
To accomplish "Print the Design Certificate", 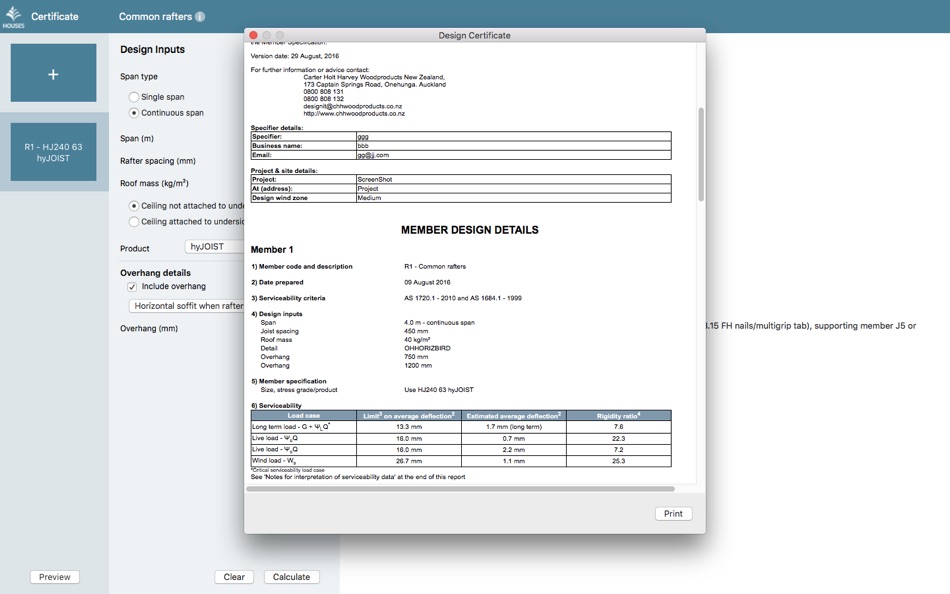I will 673,513.
